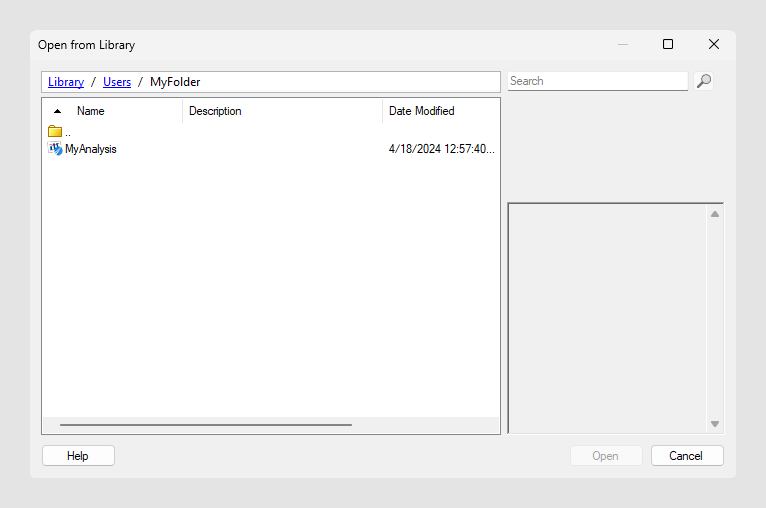Toggle the Name column sort arrow
This screenshot has width=766, height=508.
57,111
